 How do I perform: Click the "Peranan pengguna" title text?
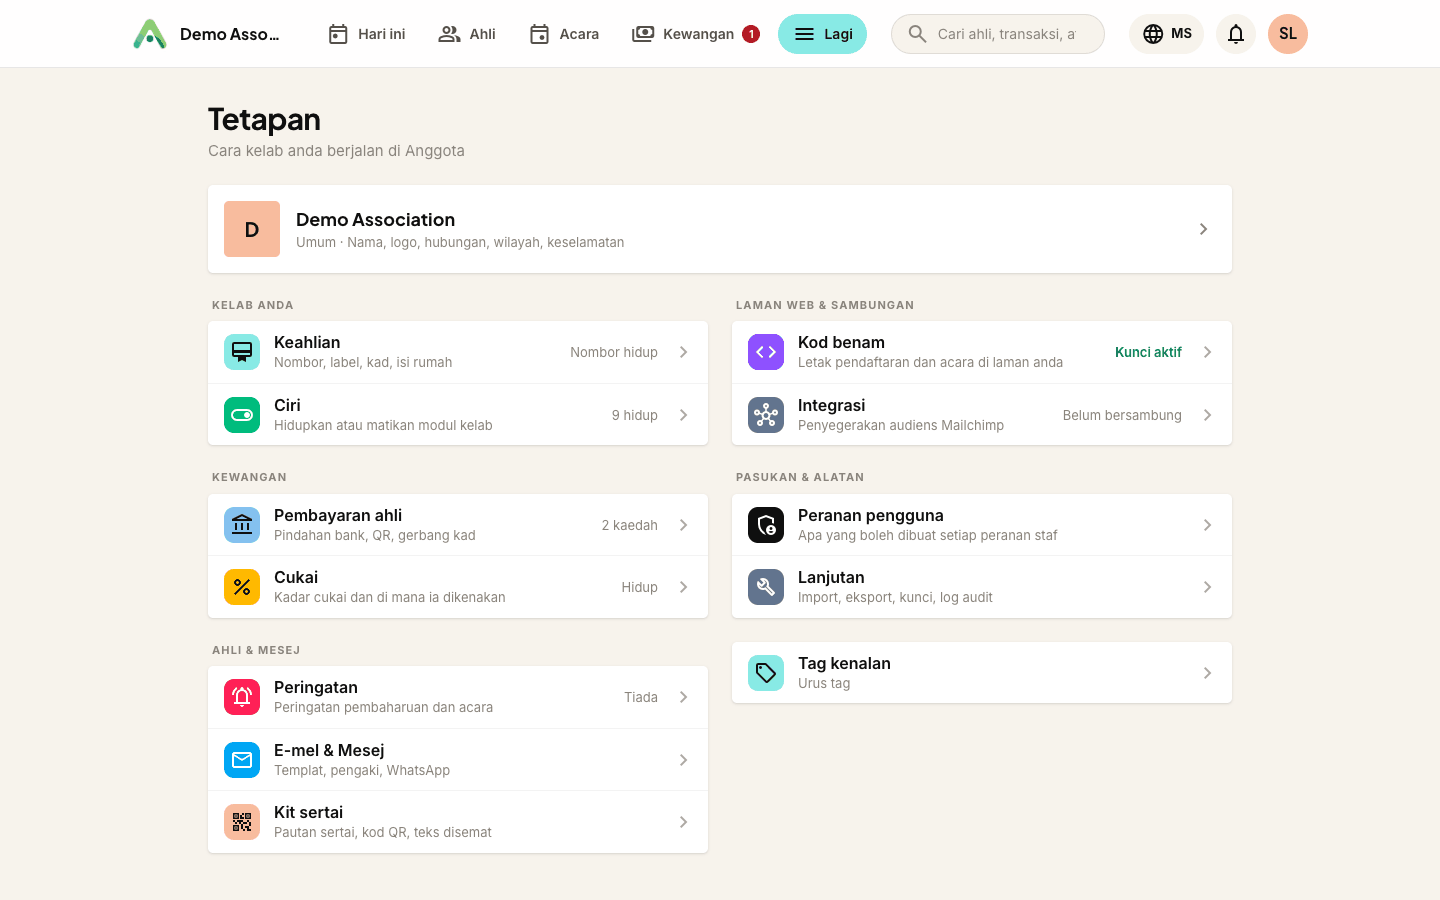point(871,515)
